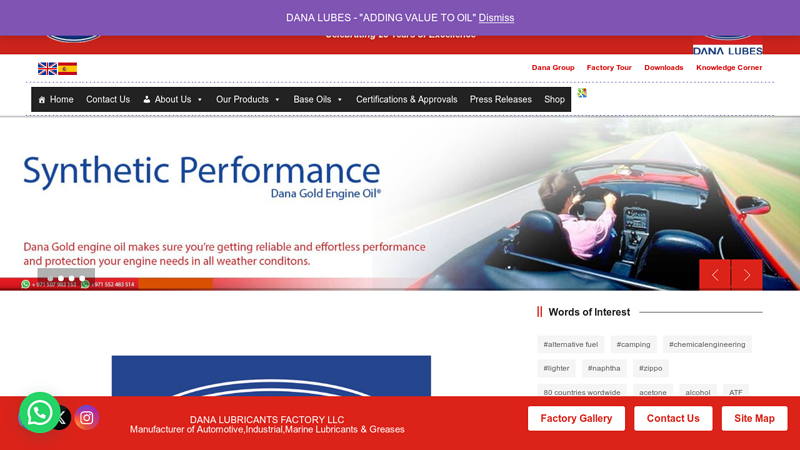Expand the About Us dropdown arrow
This screenshot has width=800, height=450.
200,100
